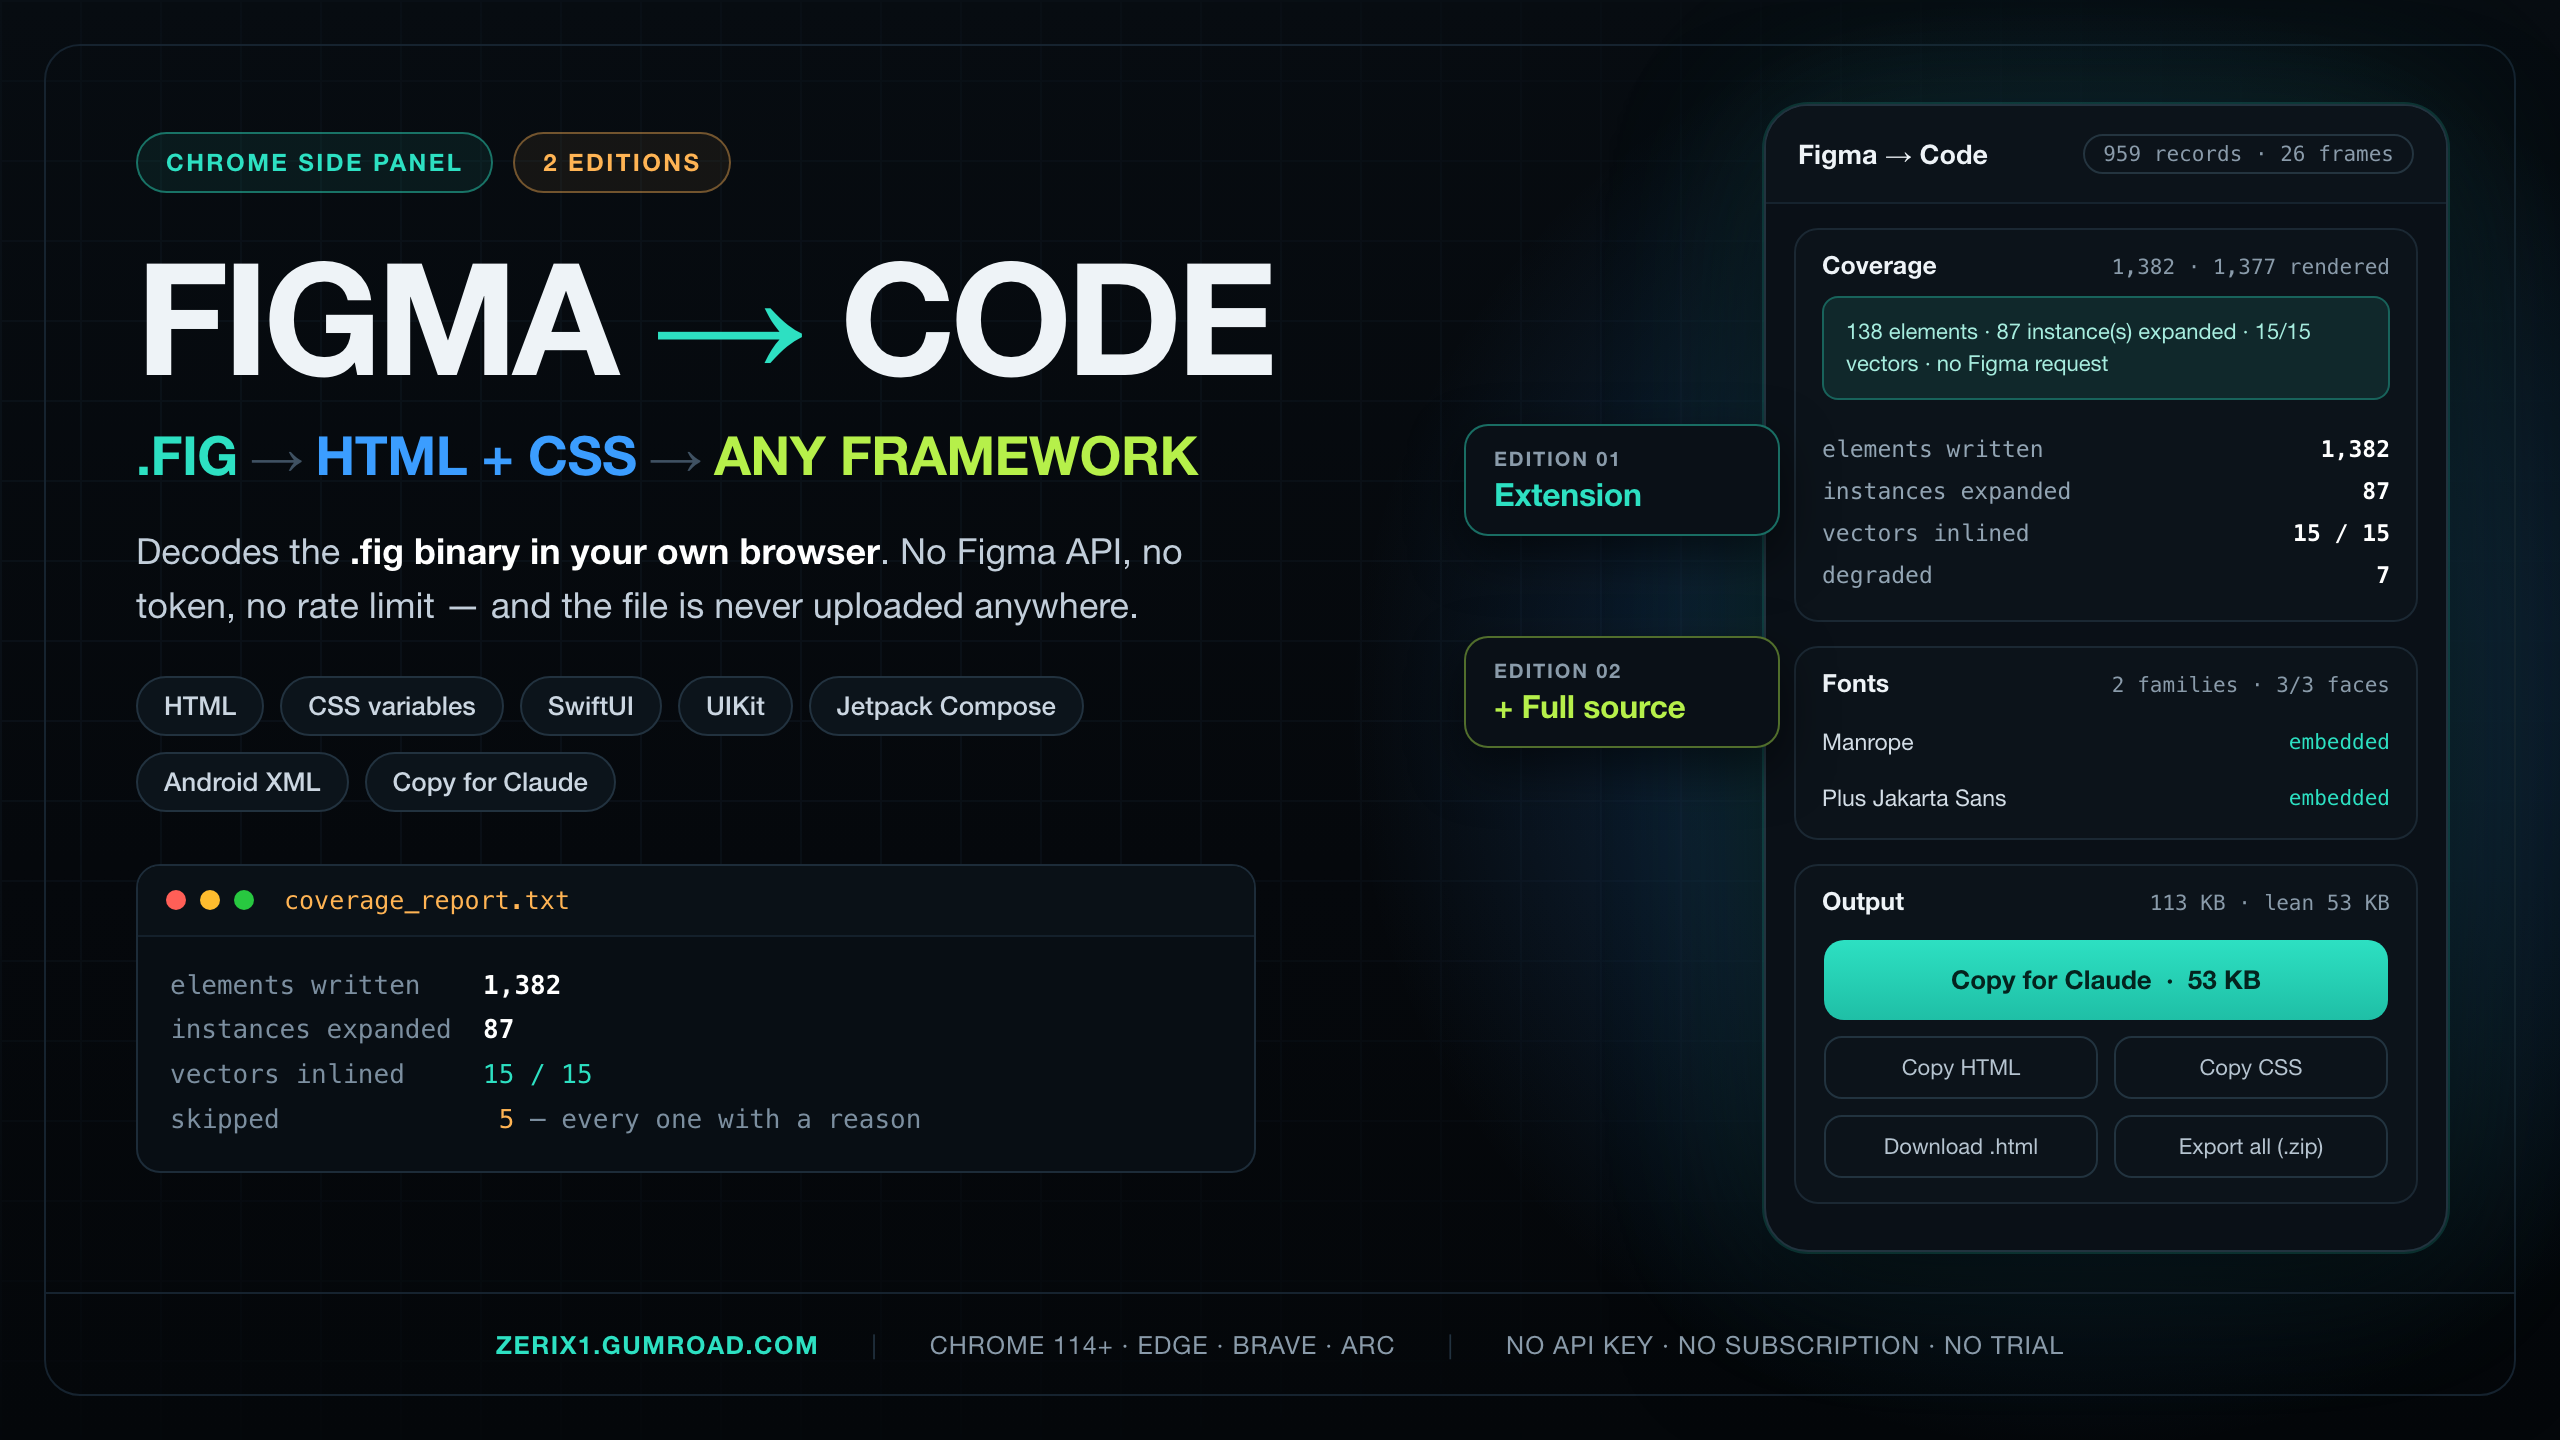Click the Figma → Code panel title
The width and height of the screenshot is (2560, 1440).
point(1892,155)
